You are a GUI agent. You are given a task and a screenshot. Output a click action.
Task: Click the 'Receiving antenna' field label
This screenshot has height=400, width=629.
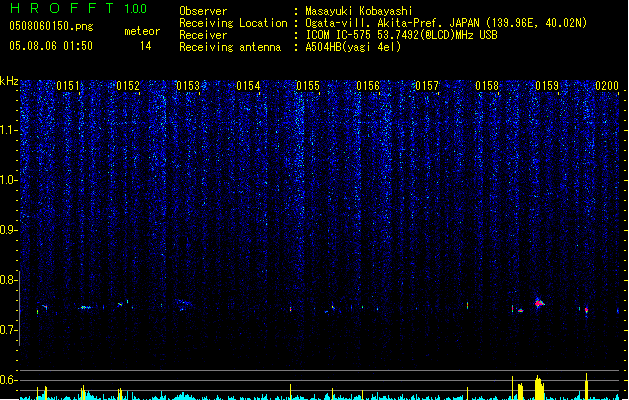(230, 47)
